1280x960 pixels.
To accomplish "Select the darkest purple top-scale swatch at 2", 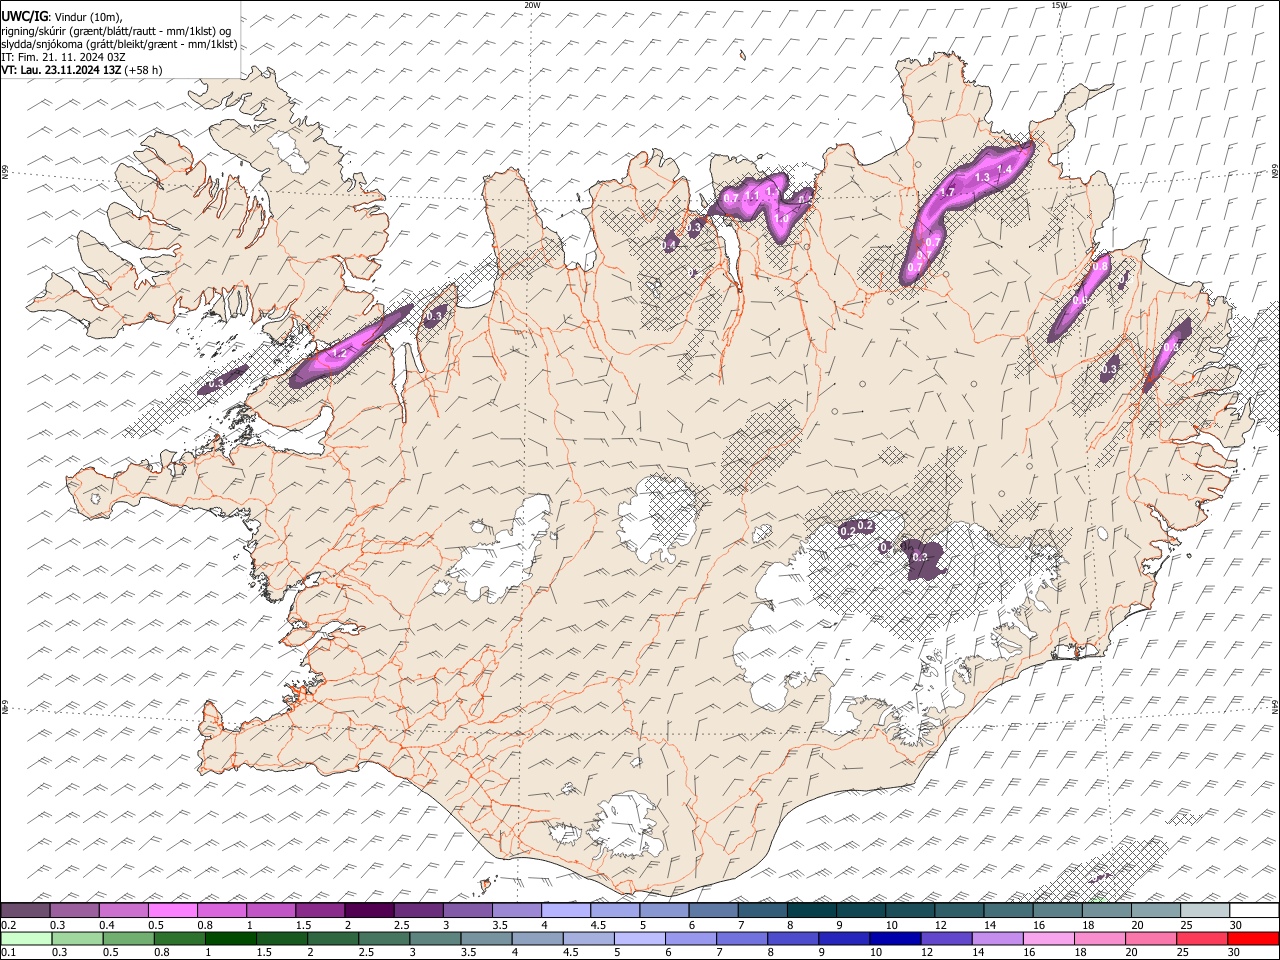I will [368, 910].
